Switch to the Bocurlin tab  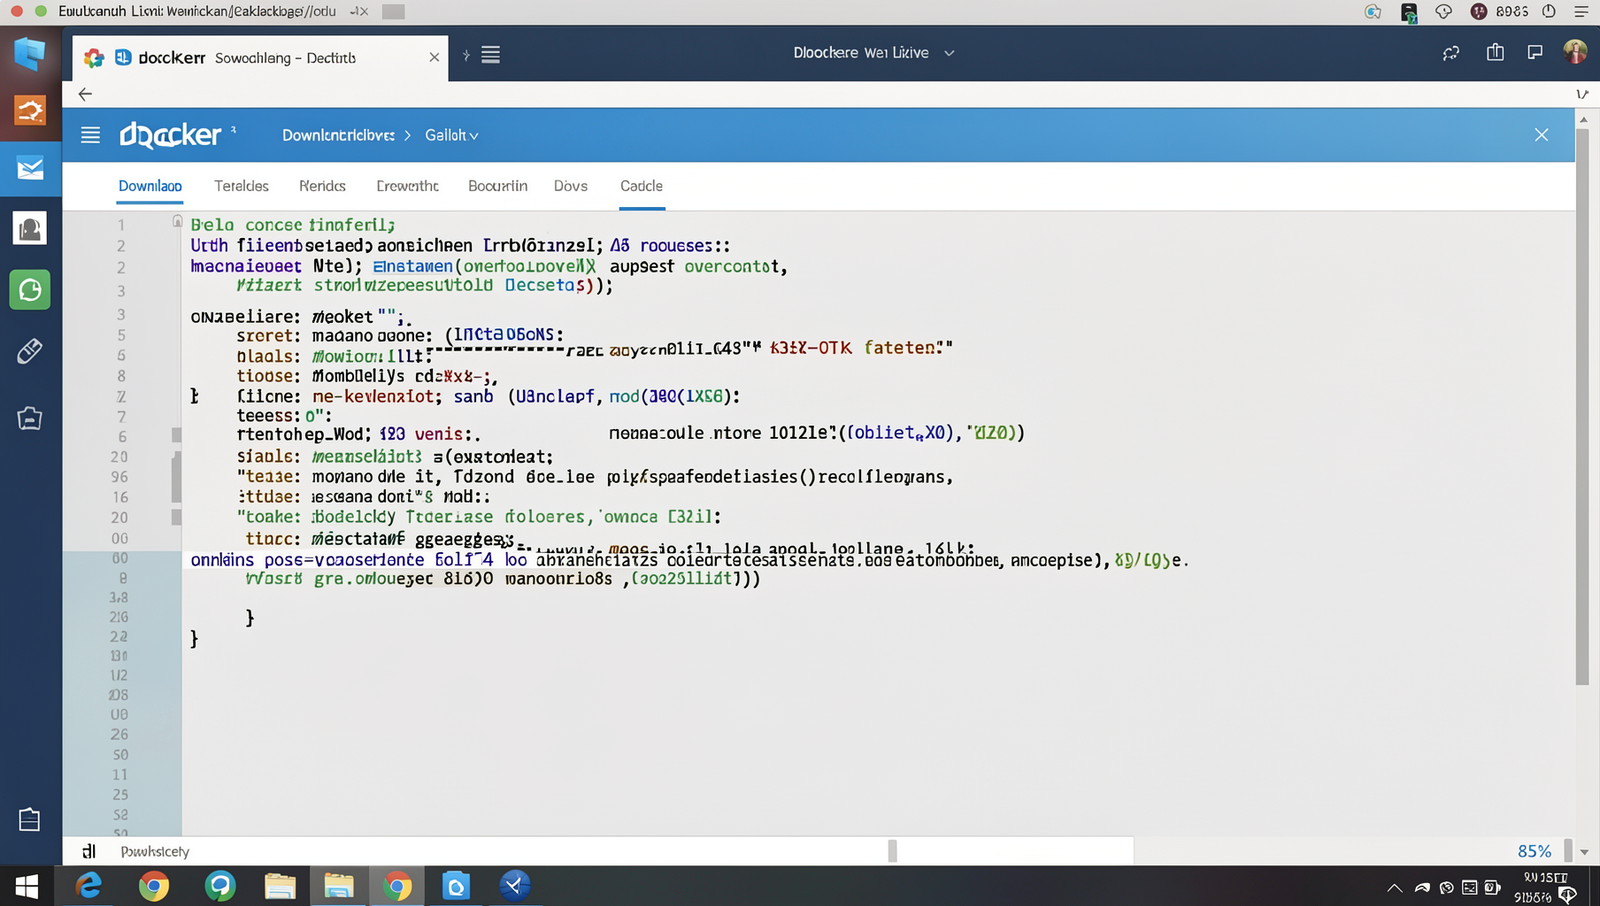pos(497,186)
